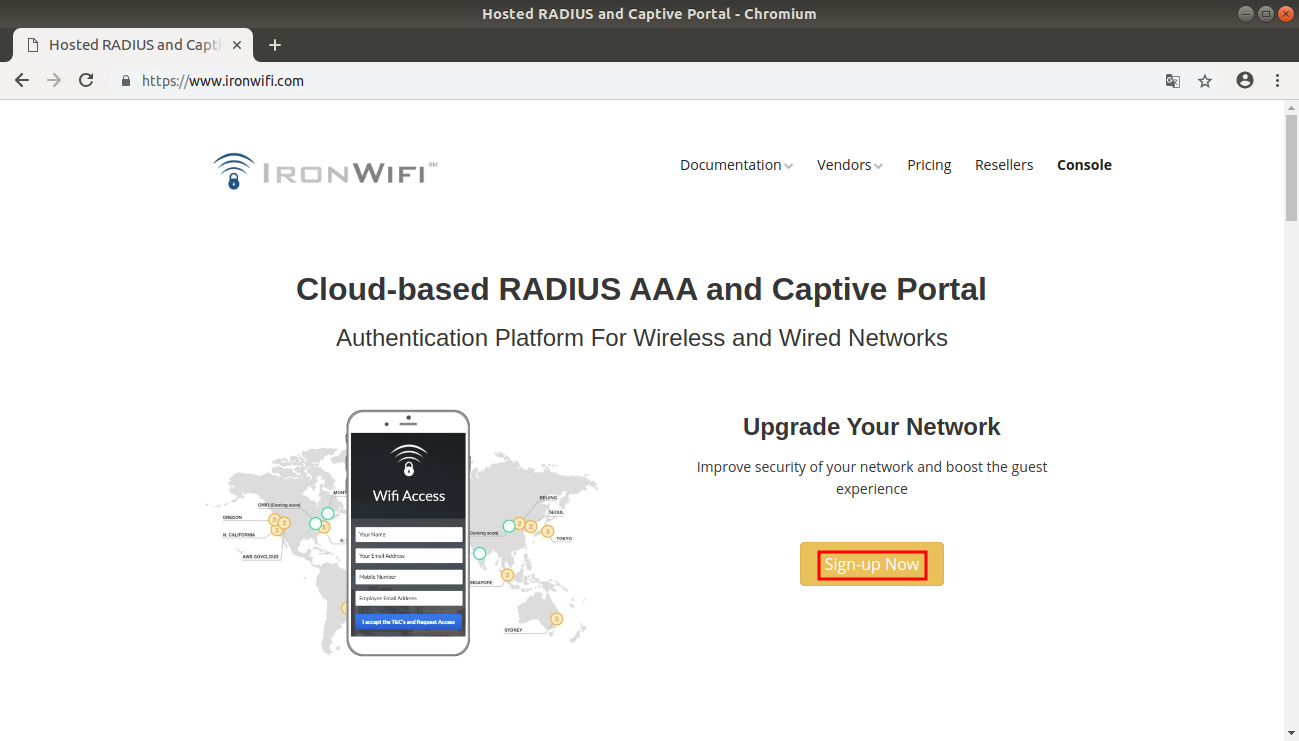The height and width of the screenshot is (741, 1299).
Task: Open a new browser tab
Action: pos(275,45)
